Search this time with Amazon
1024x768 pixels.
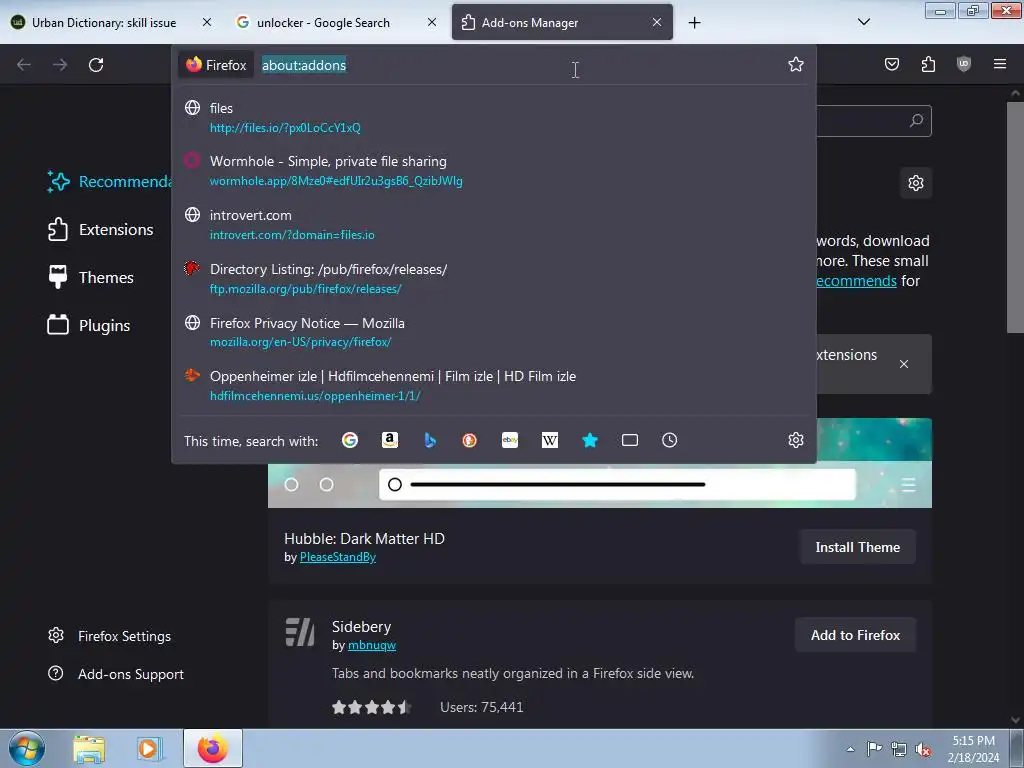click(390, 440)
